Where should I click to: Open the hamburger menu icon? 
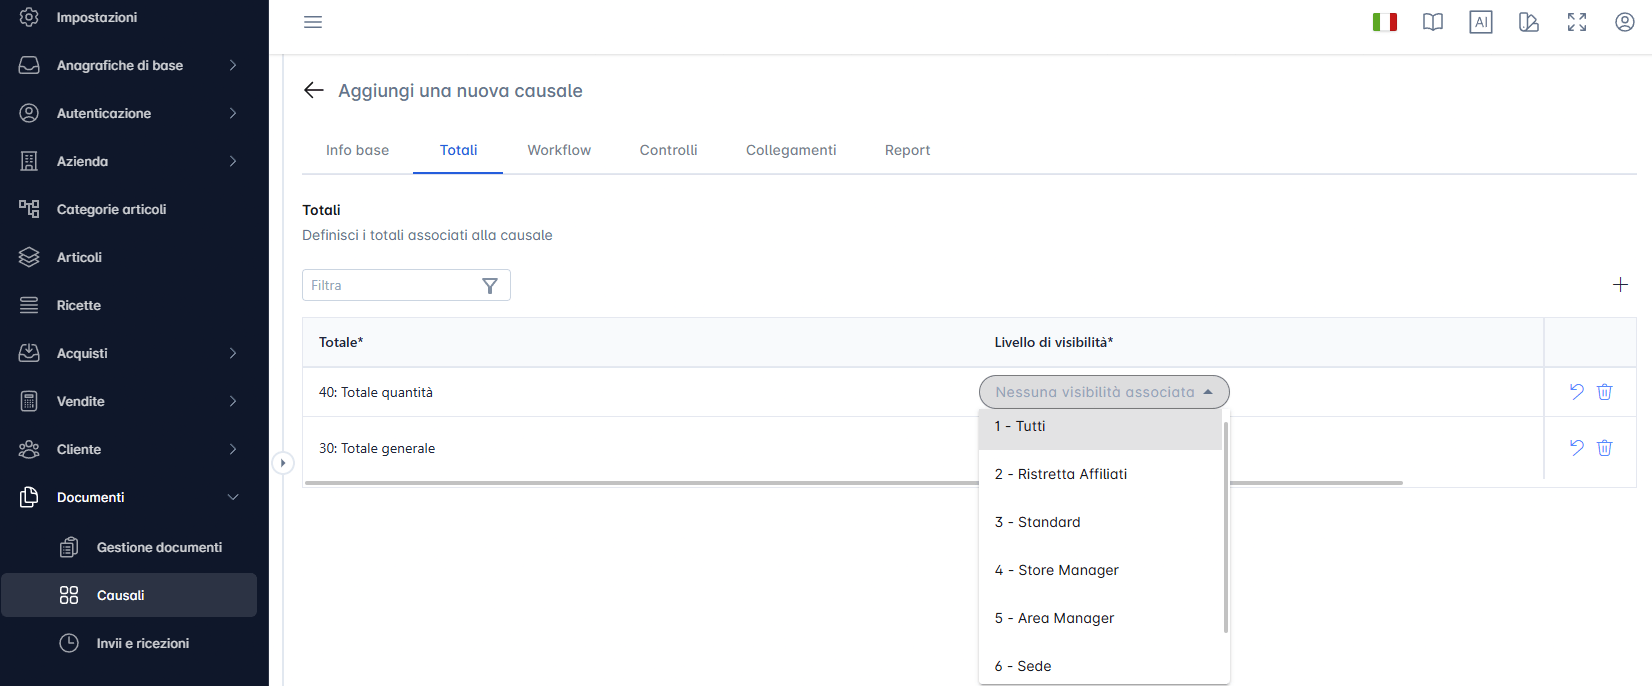click(x=313, y=22)
